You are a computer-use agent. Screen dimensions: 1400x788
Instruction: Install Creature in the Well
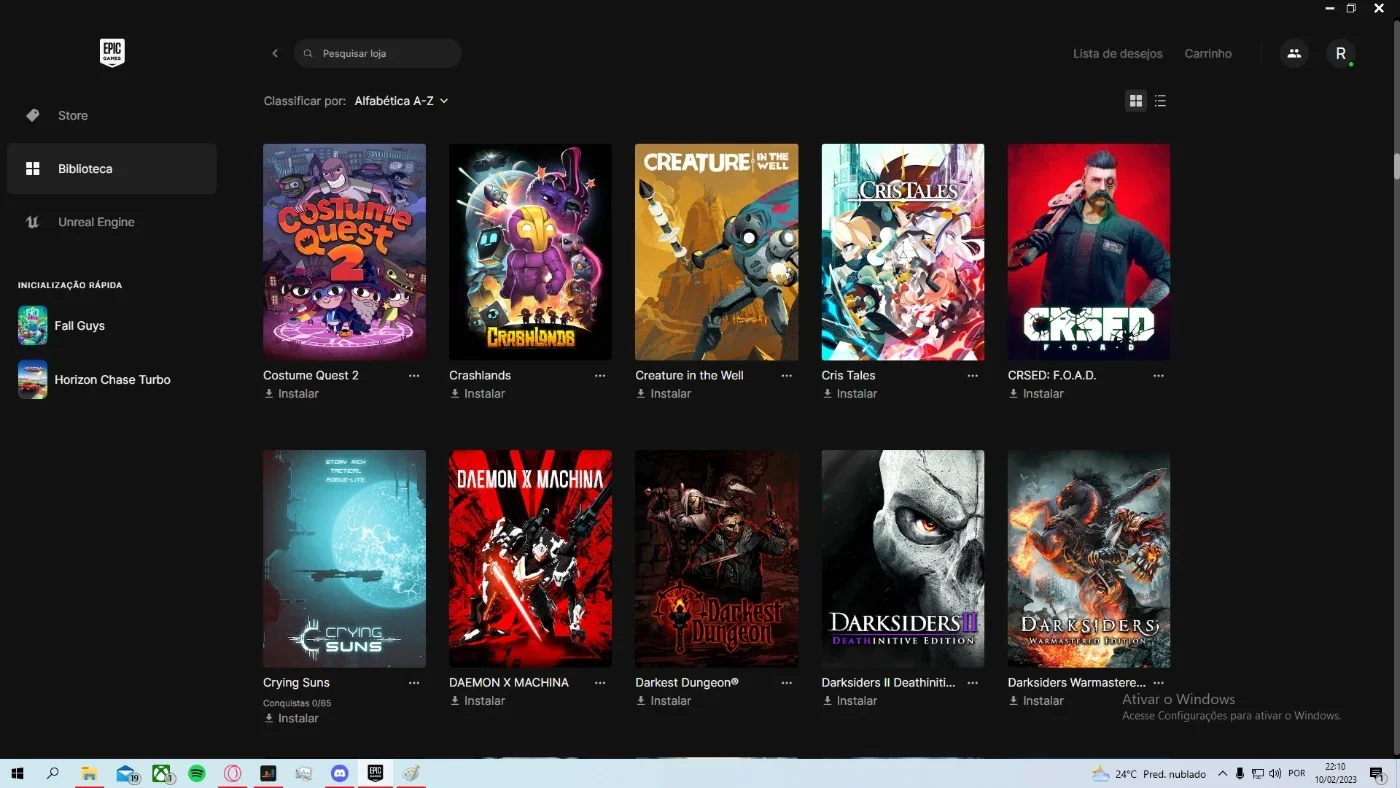(663, 394)
